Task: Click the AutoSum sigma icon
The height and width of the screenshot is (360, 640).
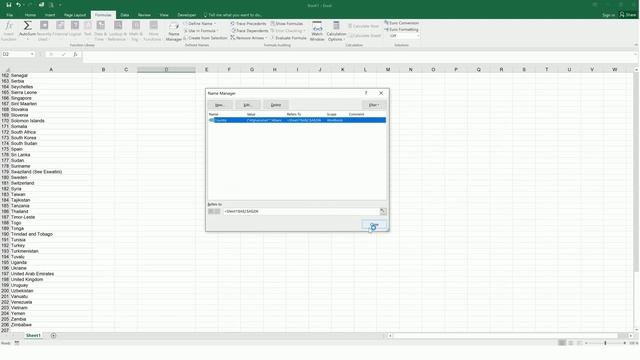Action: click(x=27, y=26)
